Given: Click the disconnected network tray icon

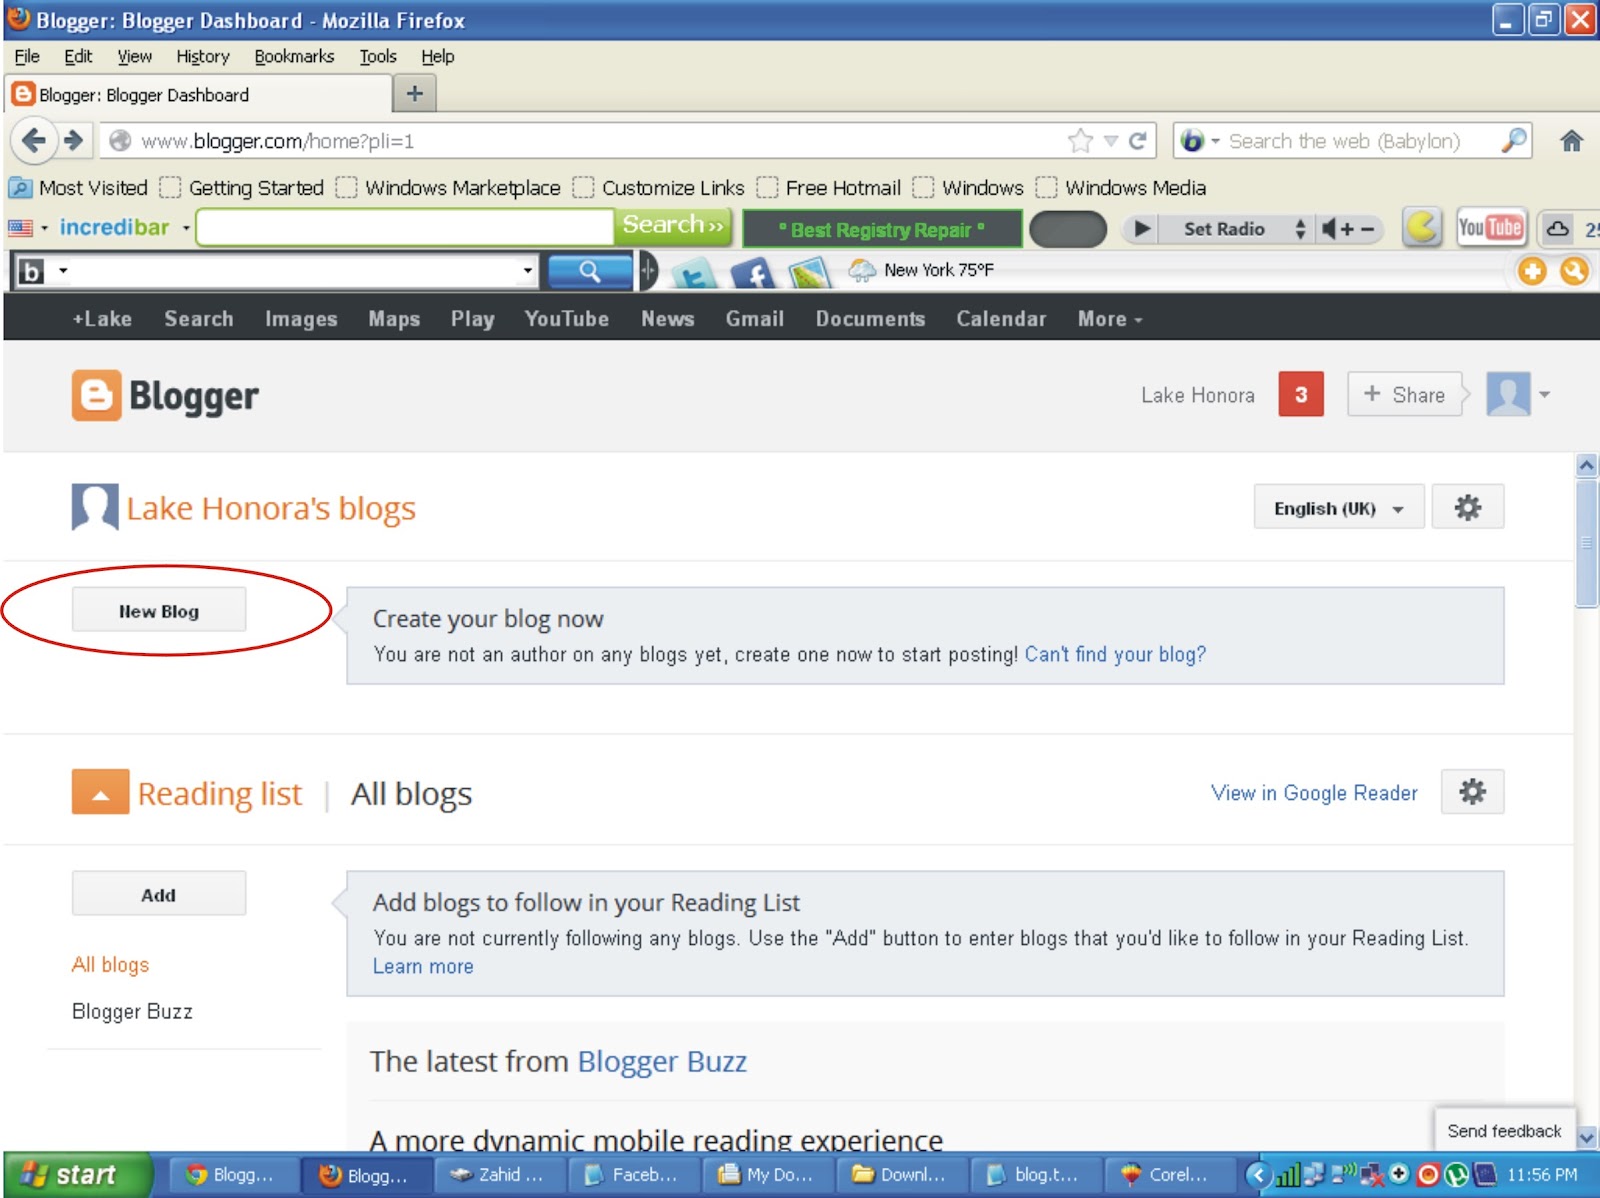Looking at the screenshot, I should [1372, 1175].
